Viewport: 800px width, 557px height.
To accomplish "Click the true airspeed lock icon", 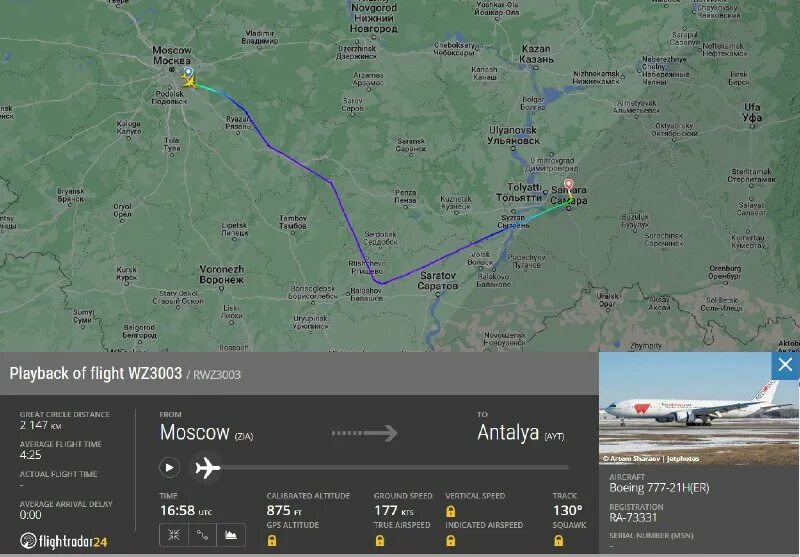I will click(x=380, y=540).
